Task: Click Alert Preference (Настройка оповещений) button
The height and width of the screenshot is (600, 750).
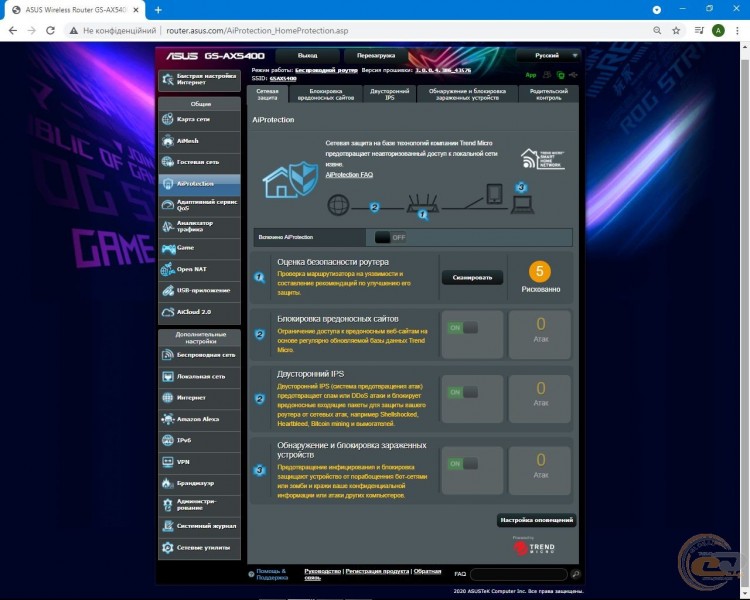Action: coord(536,520)
